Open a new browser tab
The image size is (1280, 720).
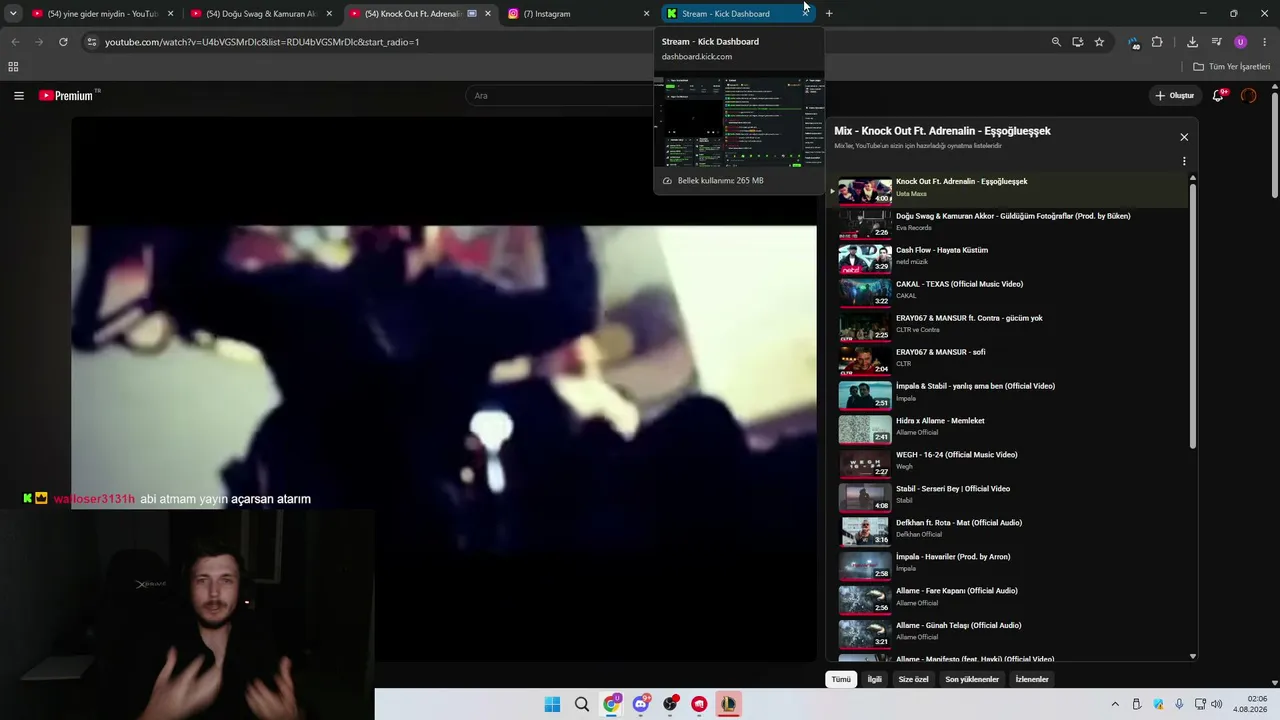click(829, 14)
